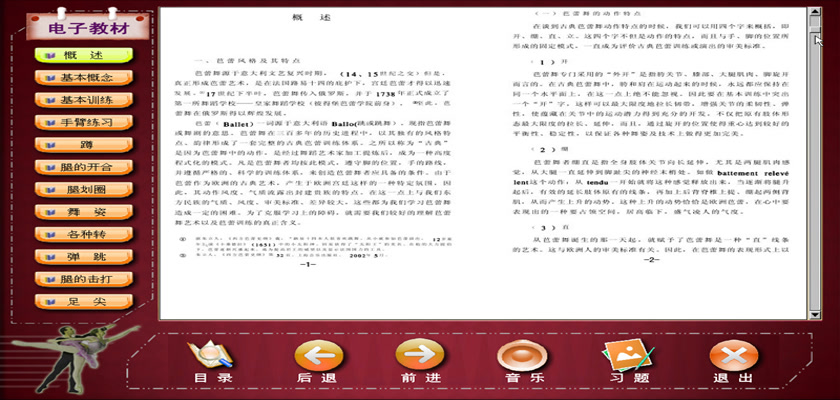Click the 概述 page heading
Viewport: 840px width, 400px height.
311,18
